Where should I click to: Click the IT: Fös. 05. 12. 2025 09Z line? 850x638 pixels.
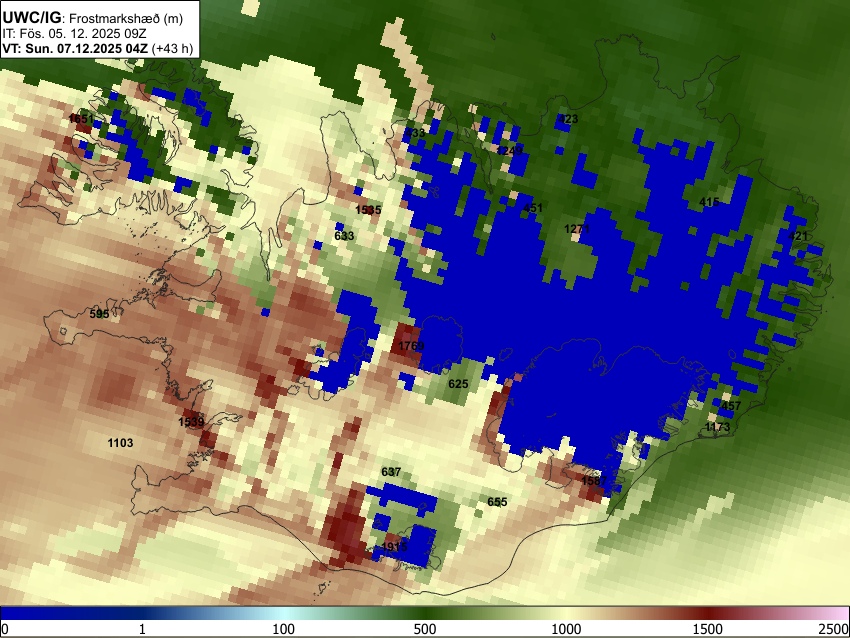[74, 34]
